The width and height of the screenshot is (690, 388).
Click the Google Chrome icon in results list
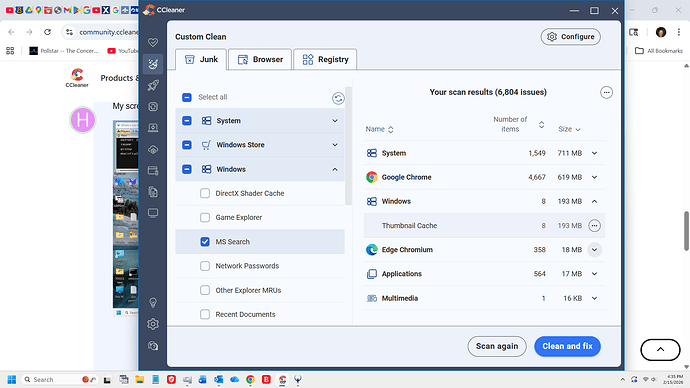point(372,177)
